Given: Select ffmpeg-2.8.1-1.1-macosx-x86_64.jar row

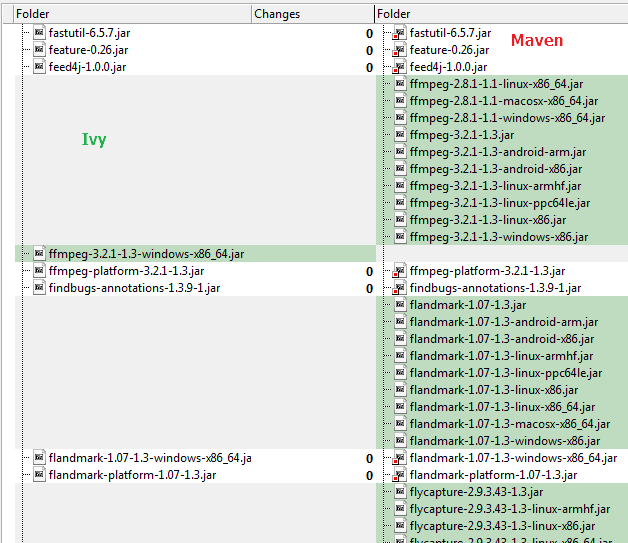Looking at the screenshot, I should coord(504,101).
